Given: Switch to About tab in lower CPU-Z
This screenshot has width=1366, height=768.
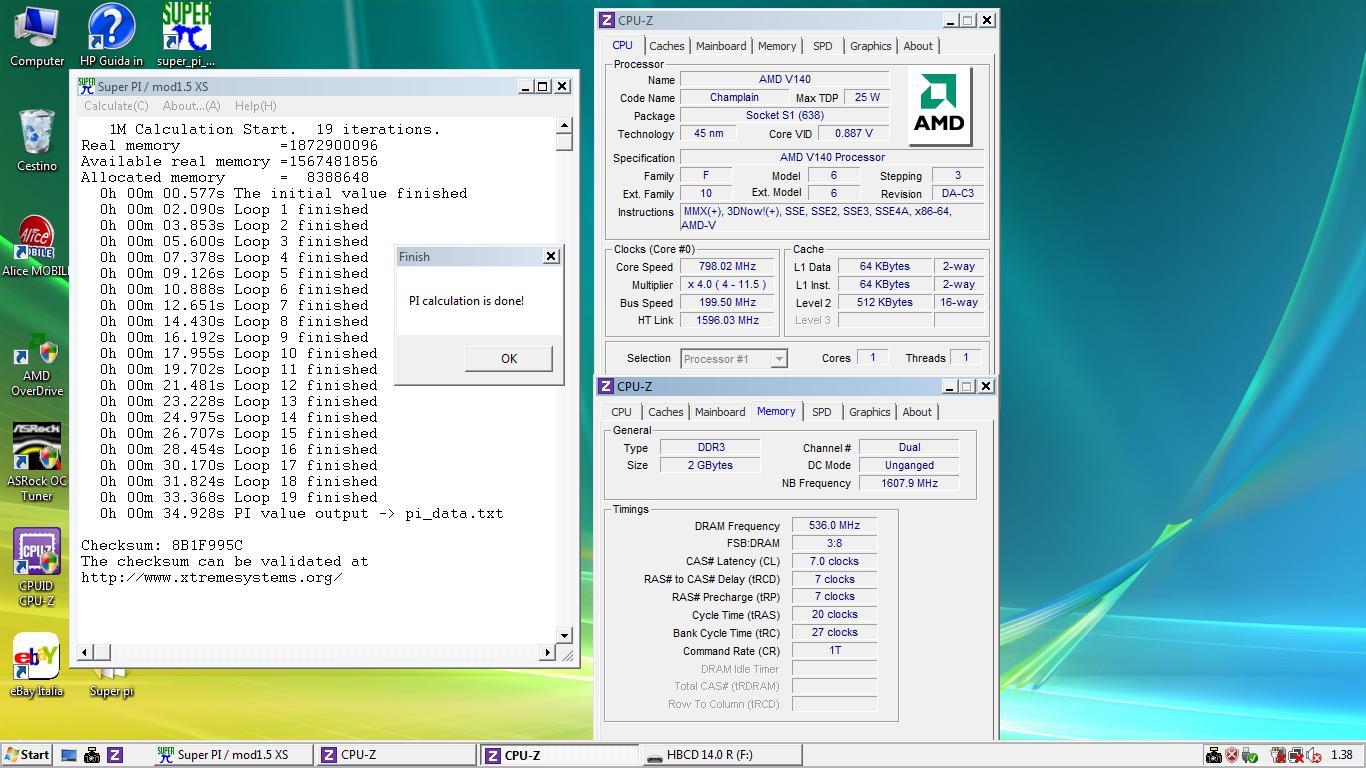Looking at the screenshot, I should [x=917, y=412].
